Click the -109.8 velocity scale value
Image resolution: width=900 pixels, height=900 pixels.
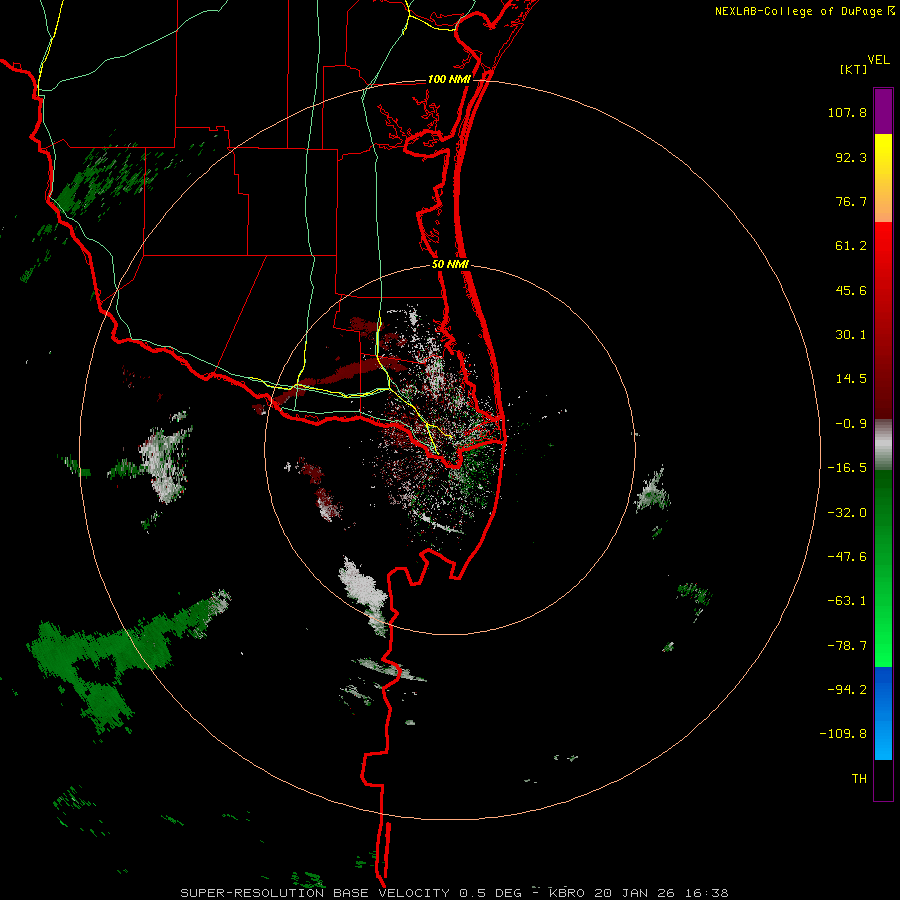click(x=843, y=734)
